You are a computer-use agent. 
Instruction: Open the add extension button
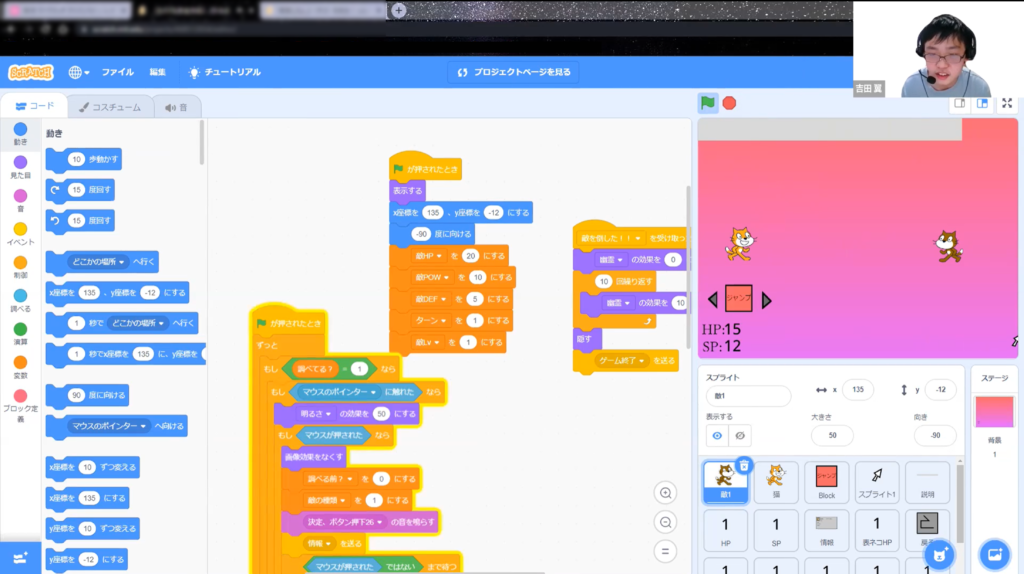click(x=20, y=558)
